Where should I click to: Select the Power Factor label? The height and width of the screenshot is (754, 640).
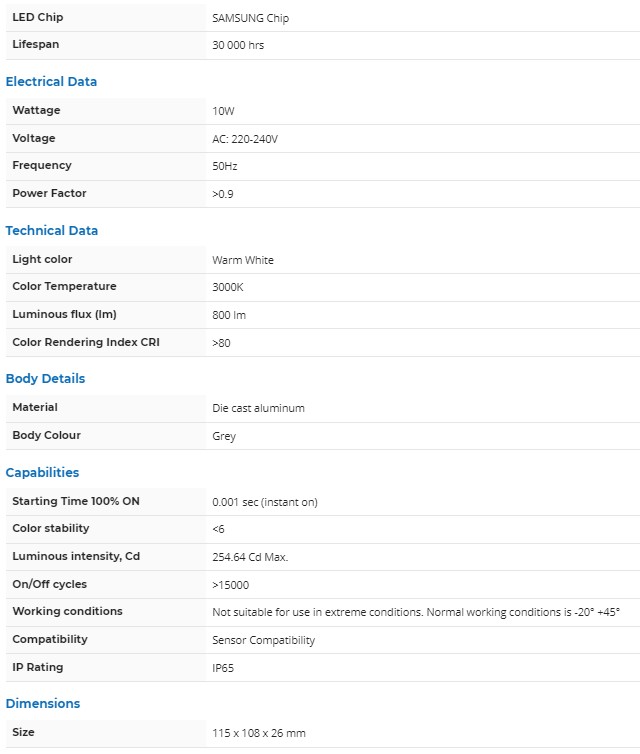(49, 193)
